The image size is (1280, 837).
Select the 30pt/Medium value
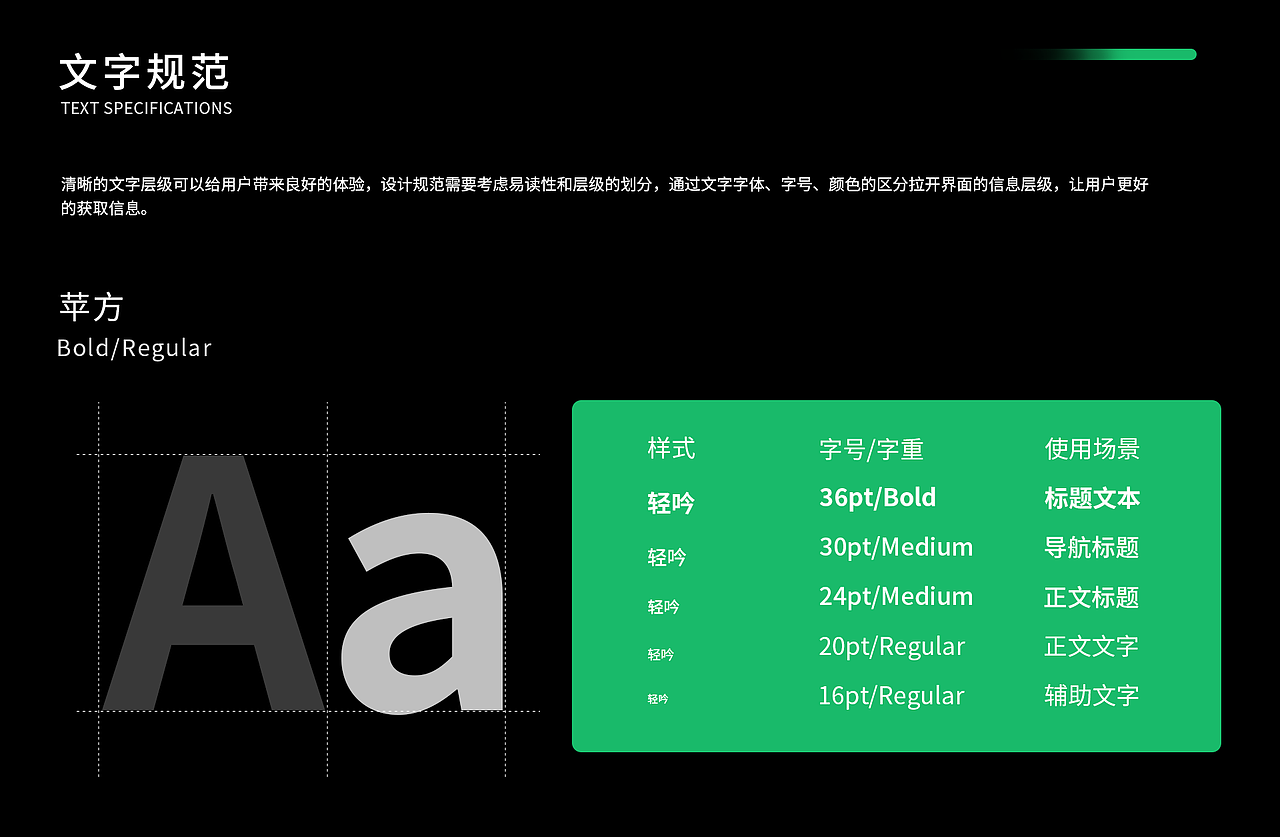pos(896,547)
